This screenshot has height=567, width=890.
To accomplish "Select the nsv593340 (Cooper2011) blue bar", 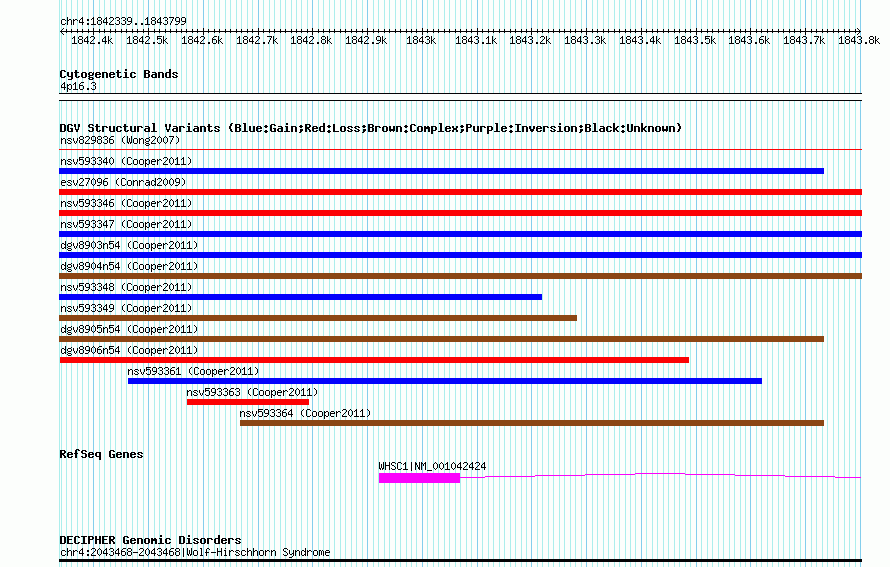I will tap(442, 171).
